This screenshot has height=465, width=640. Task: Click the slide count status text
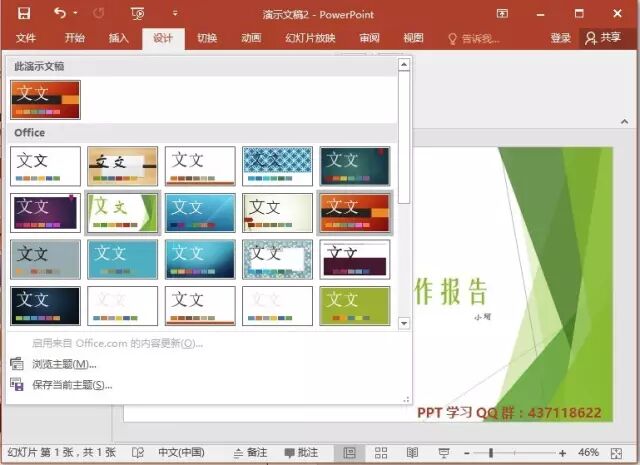62,452
